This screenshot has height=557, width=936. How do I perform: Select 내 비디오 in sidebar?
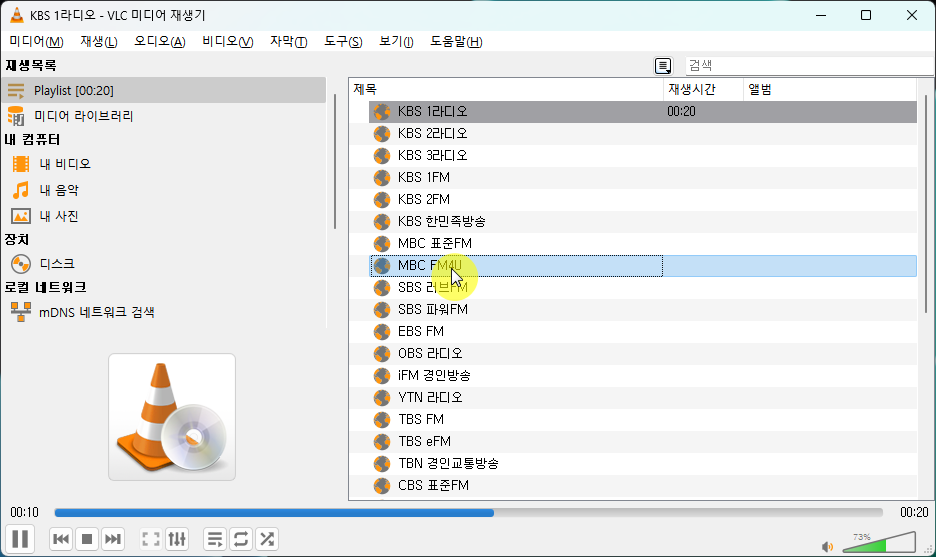(164, 164)
